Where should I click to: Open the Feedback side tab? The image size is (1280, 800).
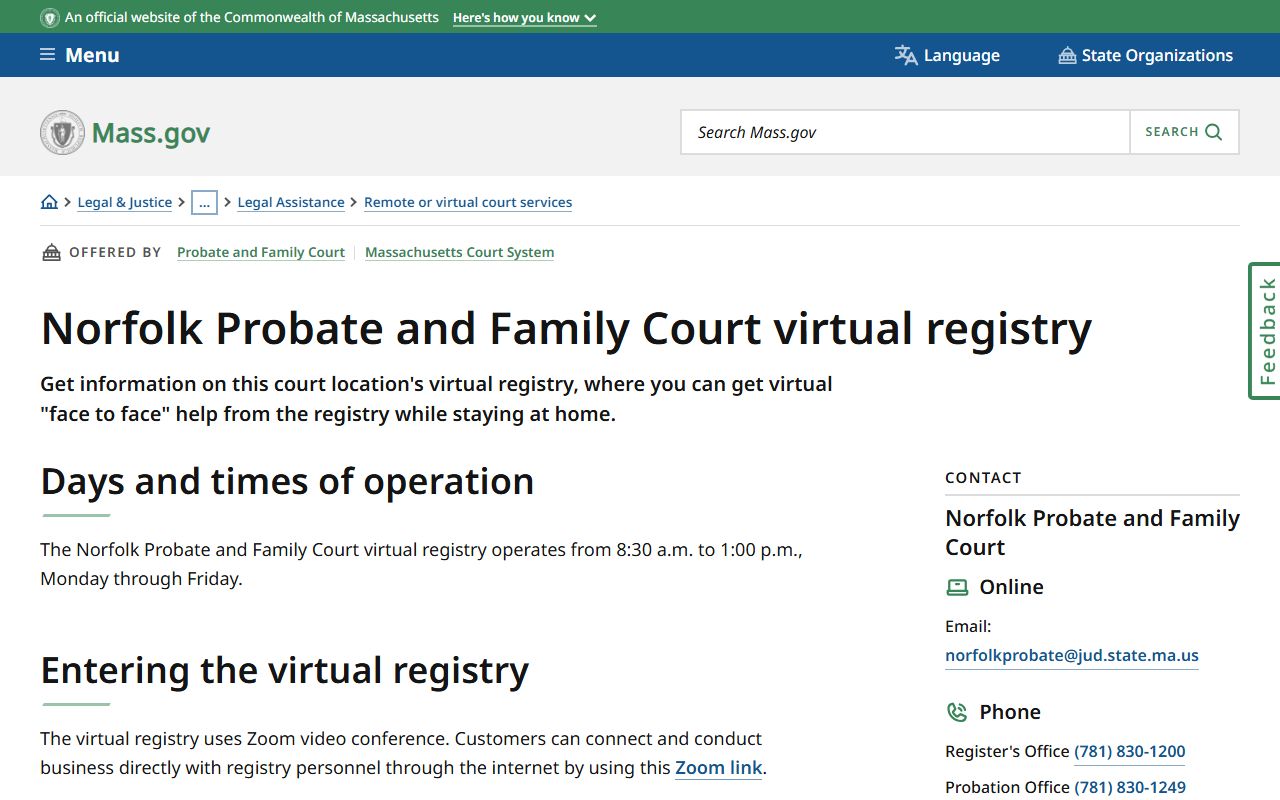1265,331
